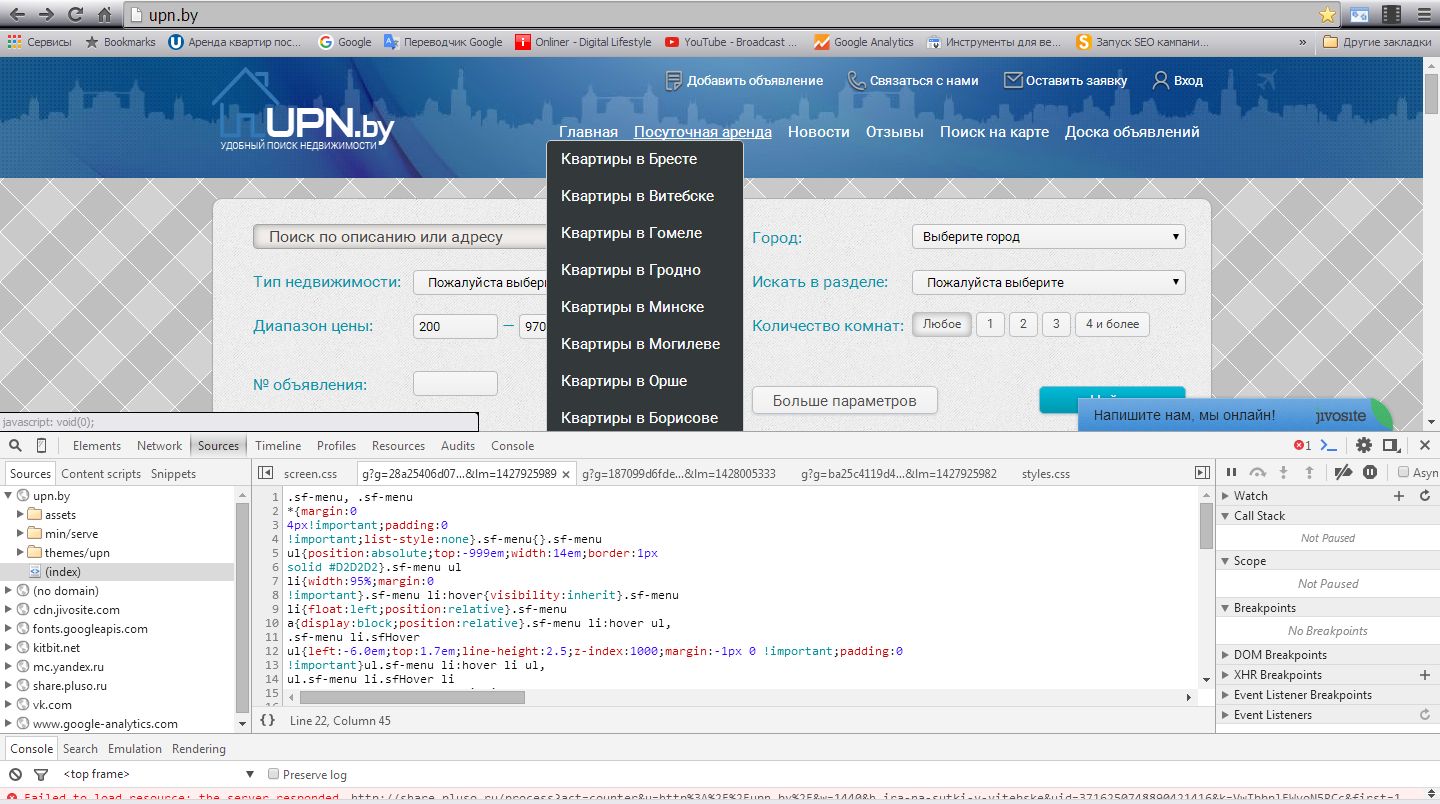The image size is (1440, 804).
Task: Enable the Preserve log checkbox
Action: click(x=273, y=774)
